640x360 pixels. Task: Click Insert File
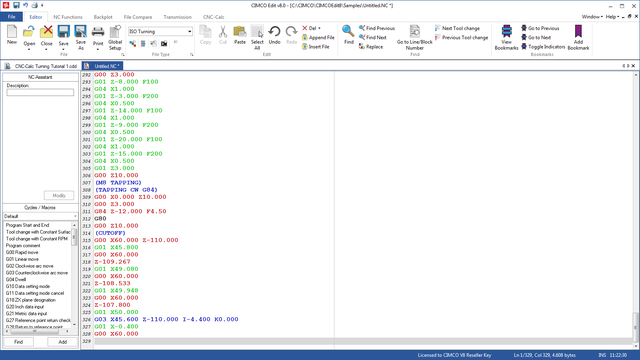point(316,47)
